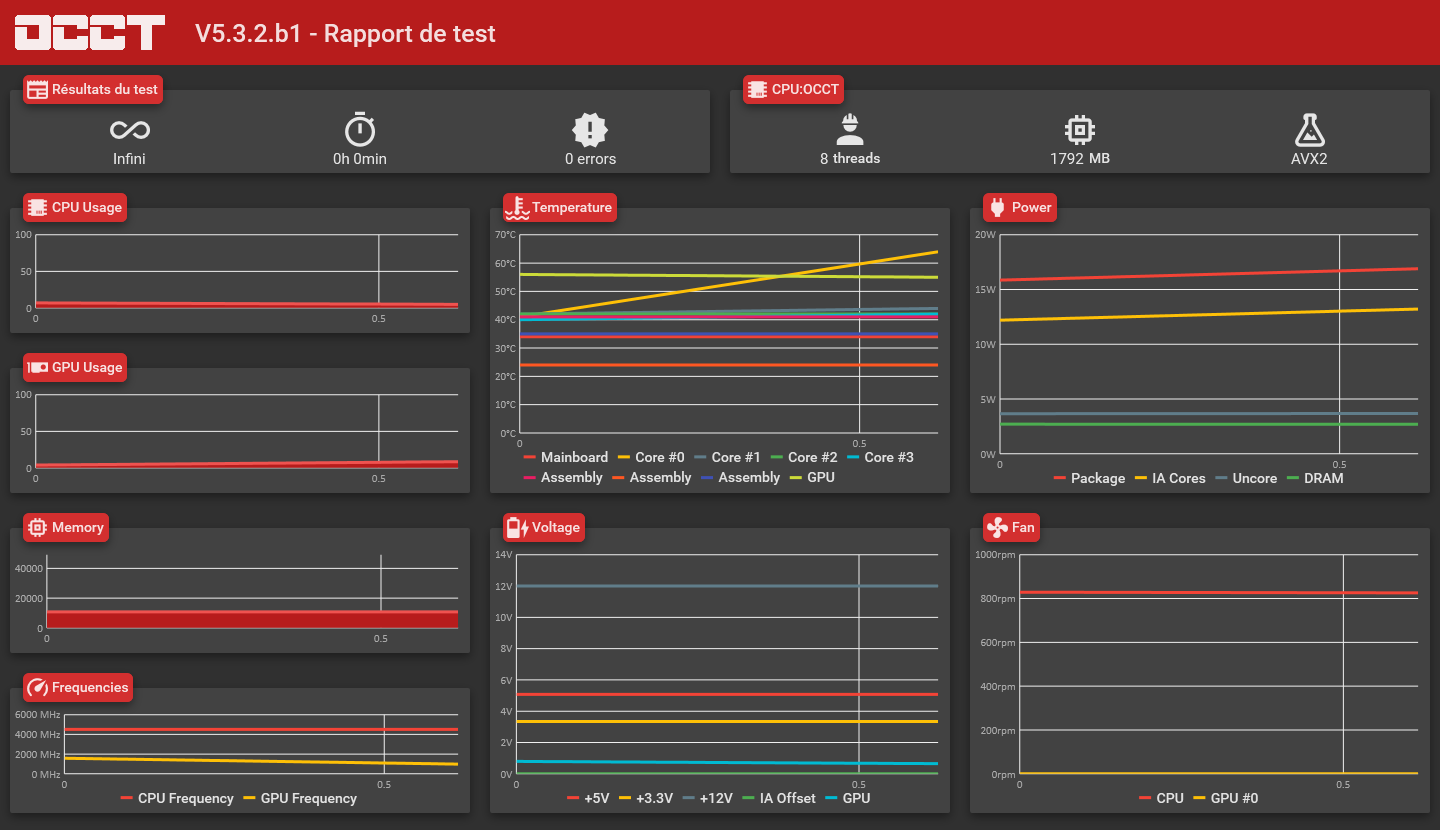1440x830 pixels.
Task: Click the chip icon above 1792 MB
Action: point(1080,129)
